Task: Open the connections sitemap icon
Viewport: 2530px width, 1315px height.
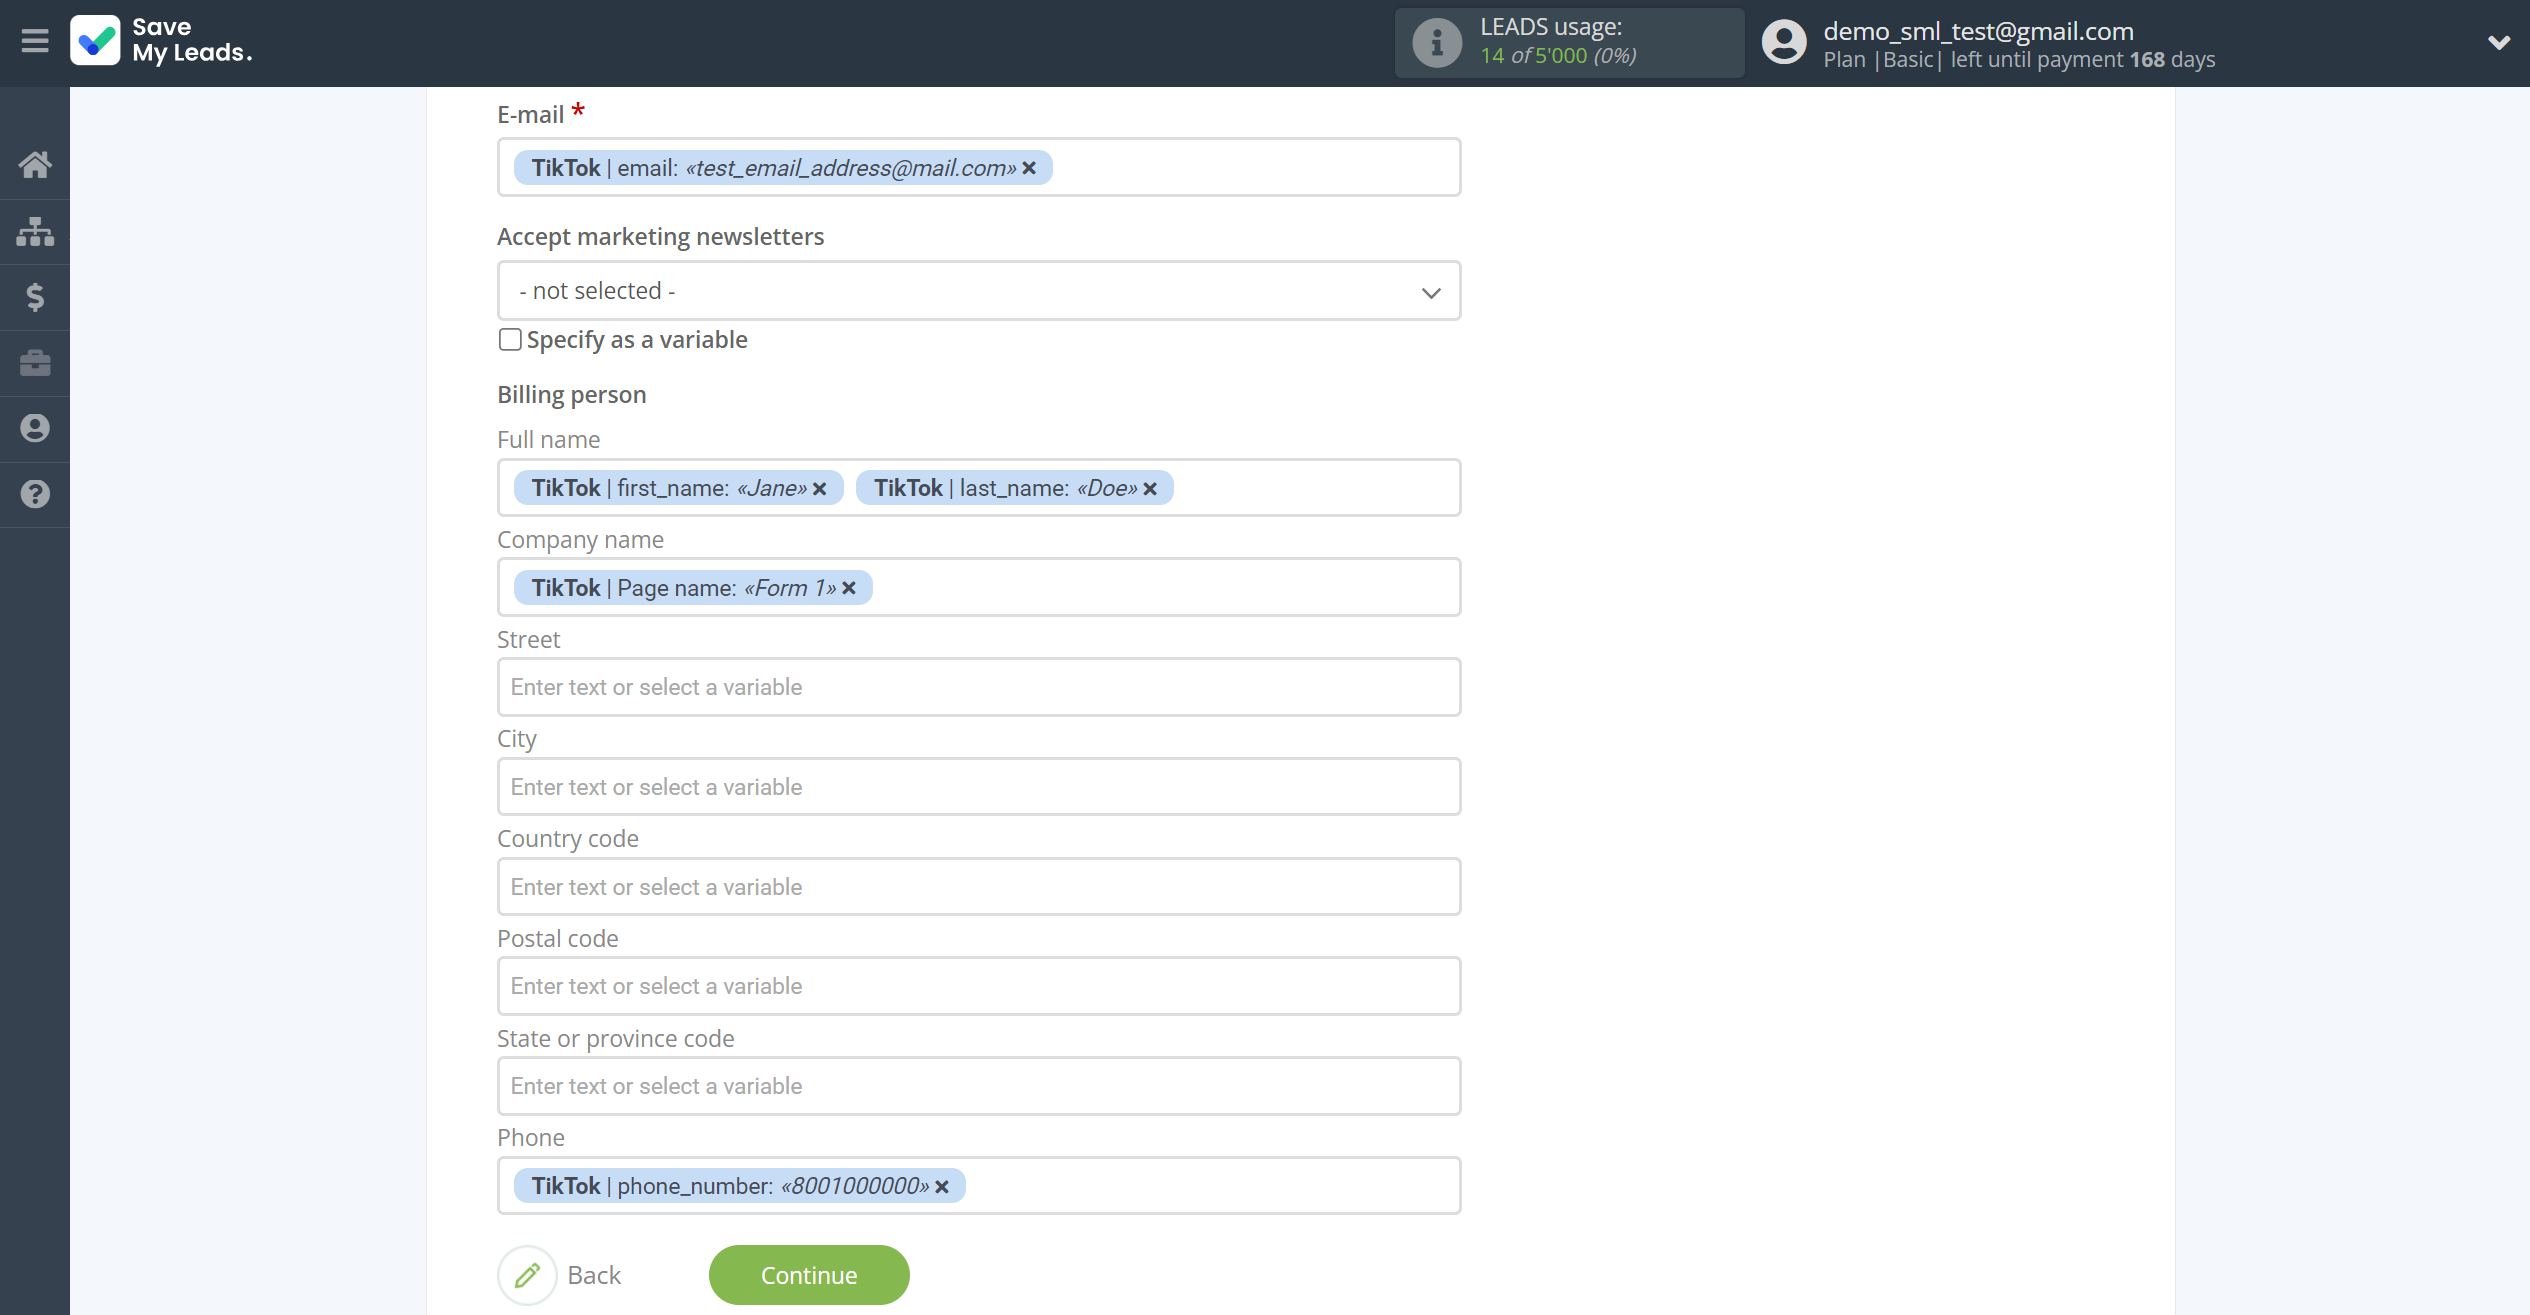Action: click(x=35, y=231)
